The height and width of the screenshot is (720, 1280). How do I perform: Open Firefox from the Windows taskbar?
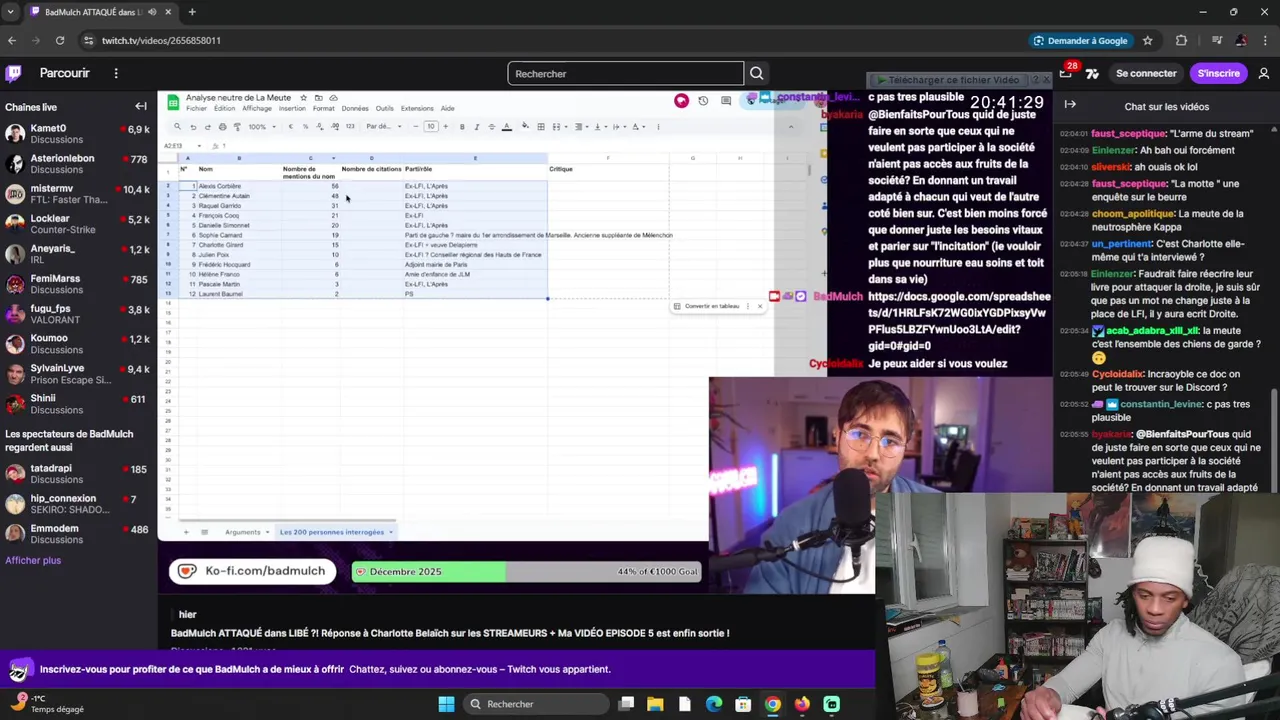click(x=802, y=704)
